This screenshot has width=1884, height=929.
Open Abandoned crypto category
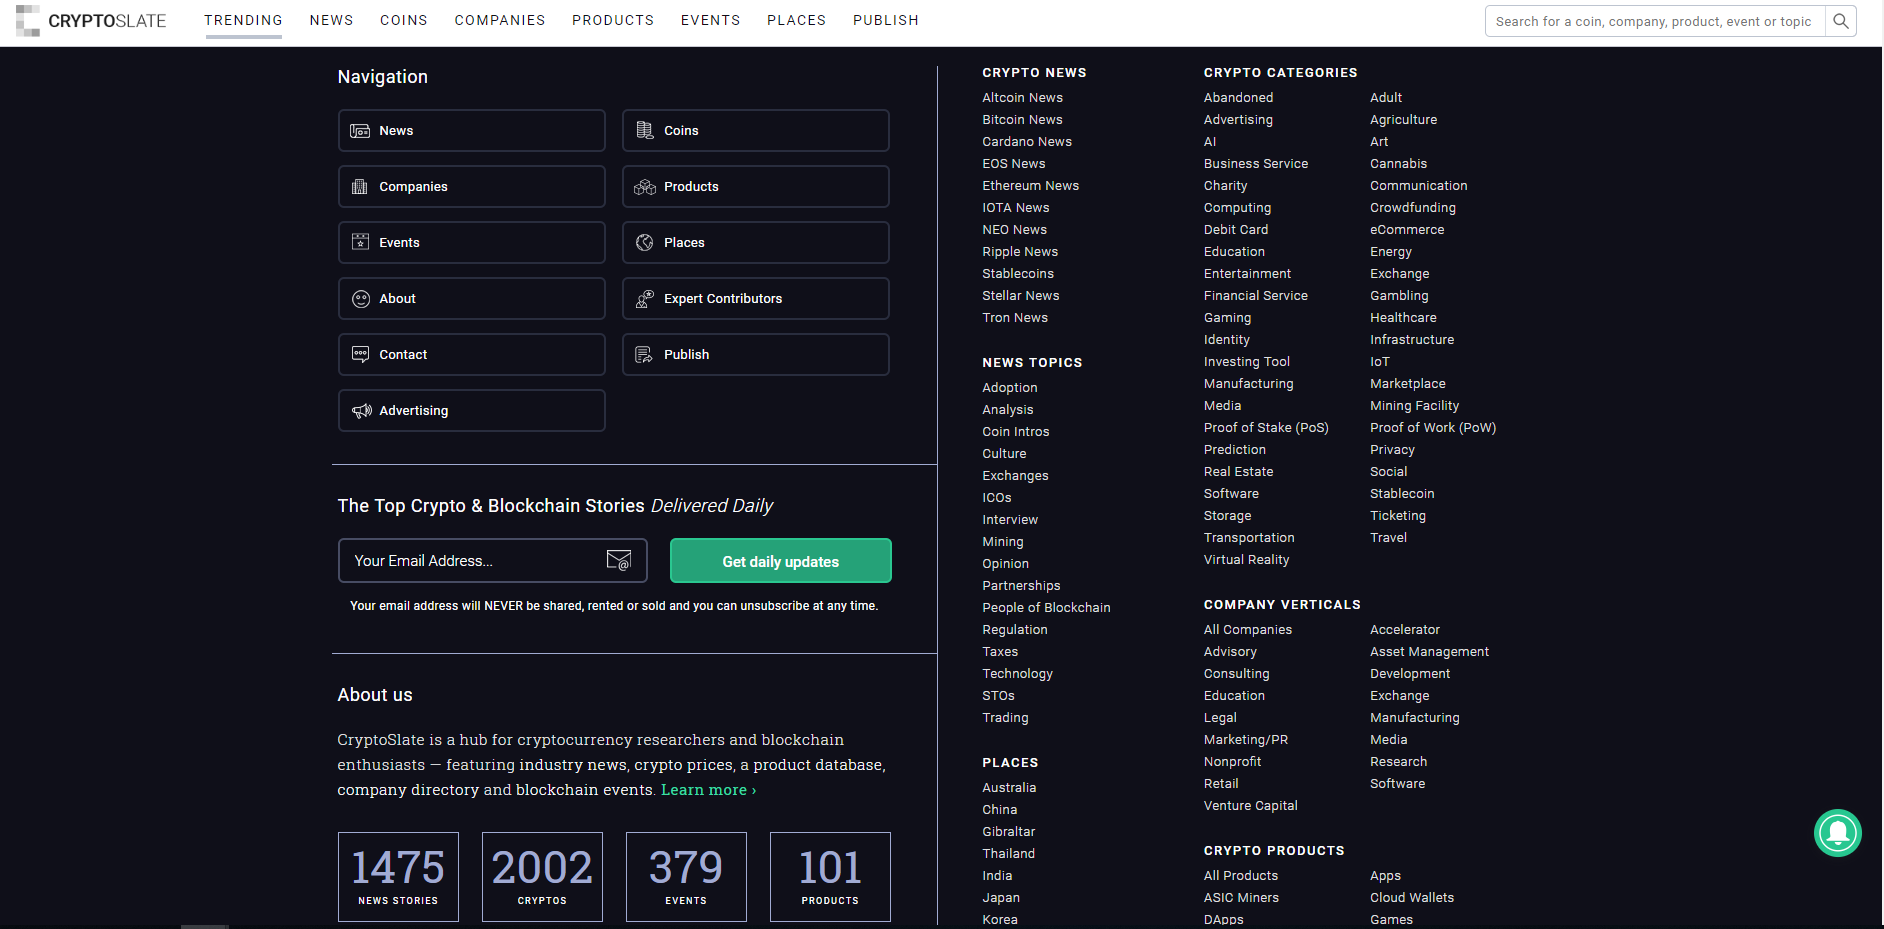(x=1238, y=98)
